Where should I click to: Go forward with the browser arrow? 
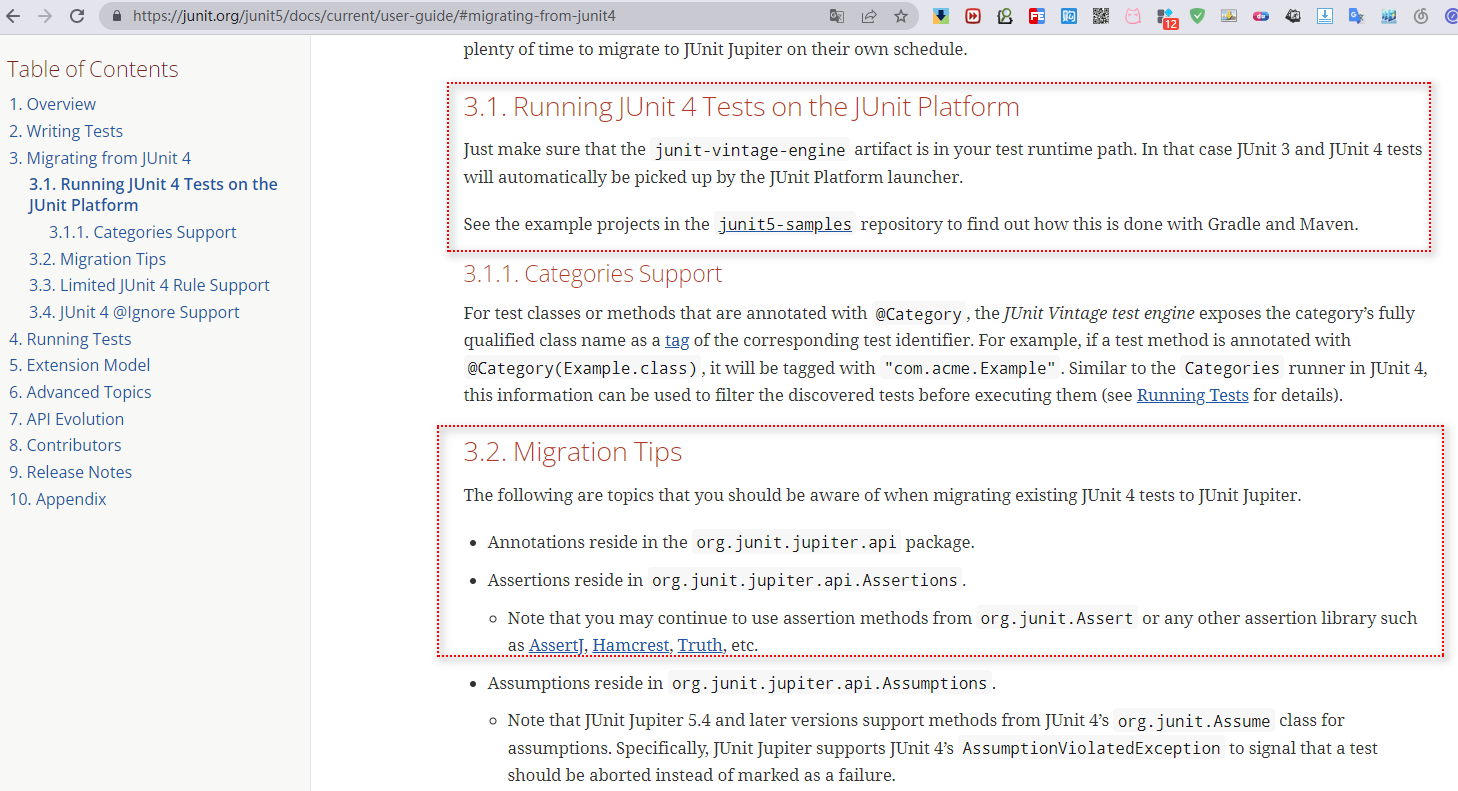(x=45, y=16)
